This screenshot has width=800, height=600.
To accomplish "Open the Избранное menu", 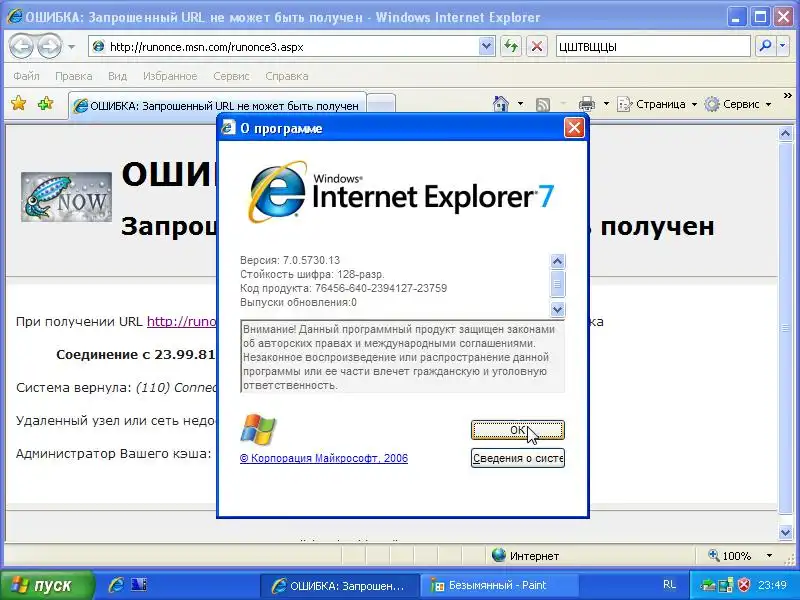I will (x=170, y=76).
